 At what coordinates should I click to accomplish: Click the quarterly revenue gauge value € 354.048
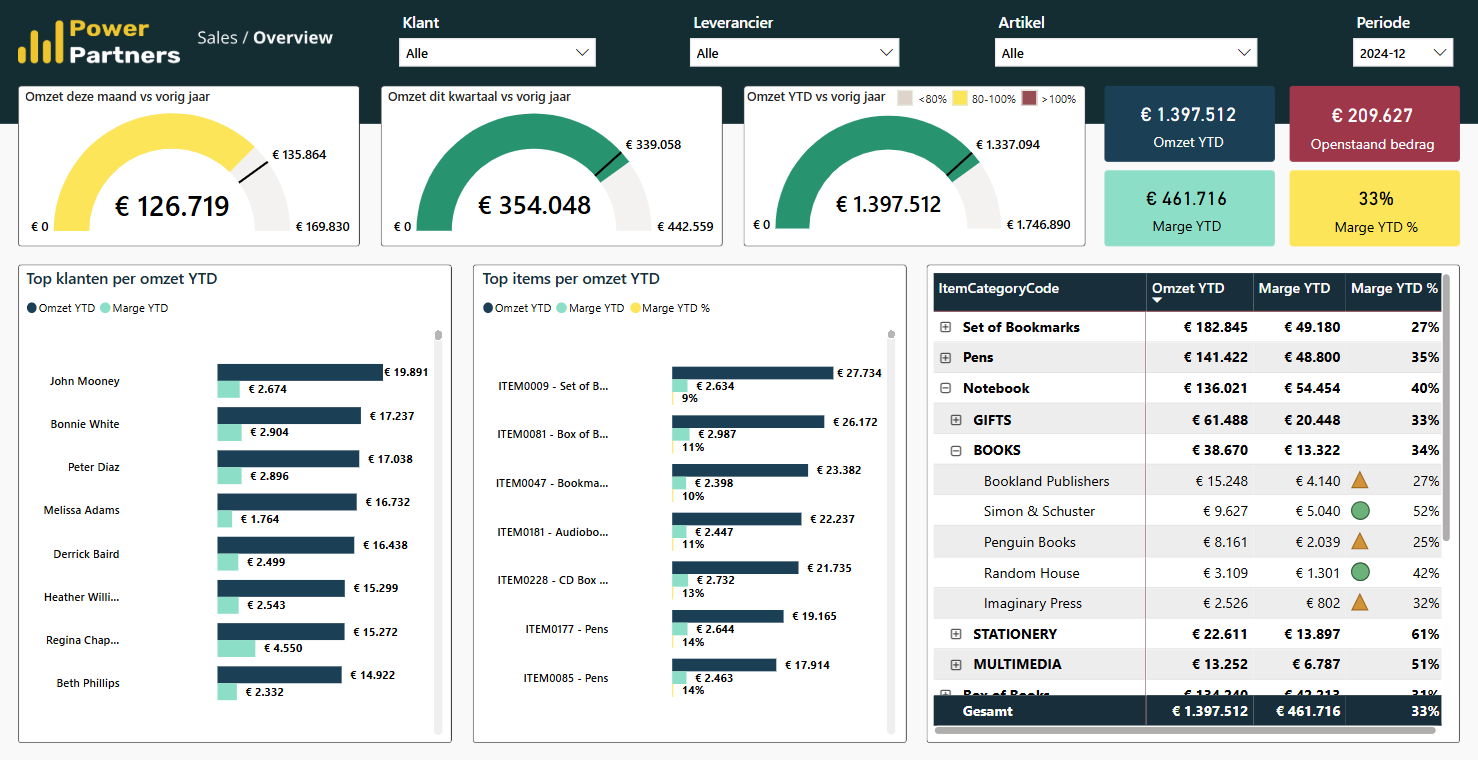[534, 204]
